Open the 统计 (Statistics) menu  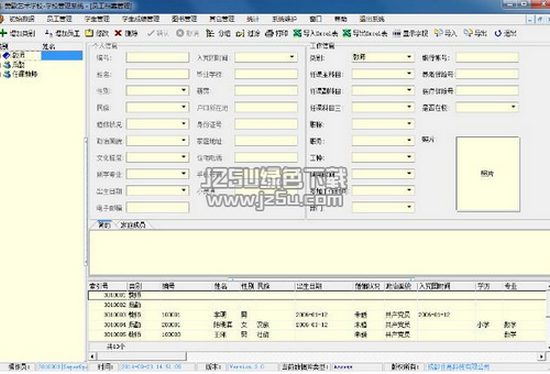(x=253, y=19)
